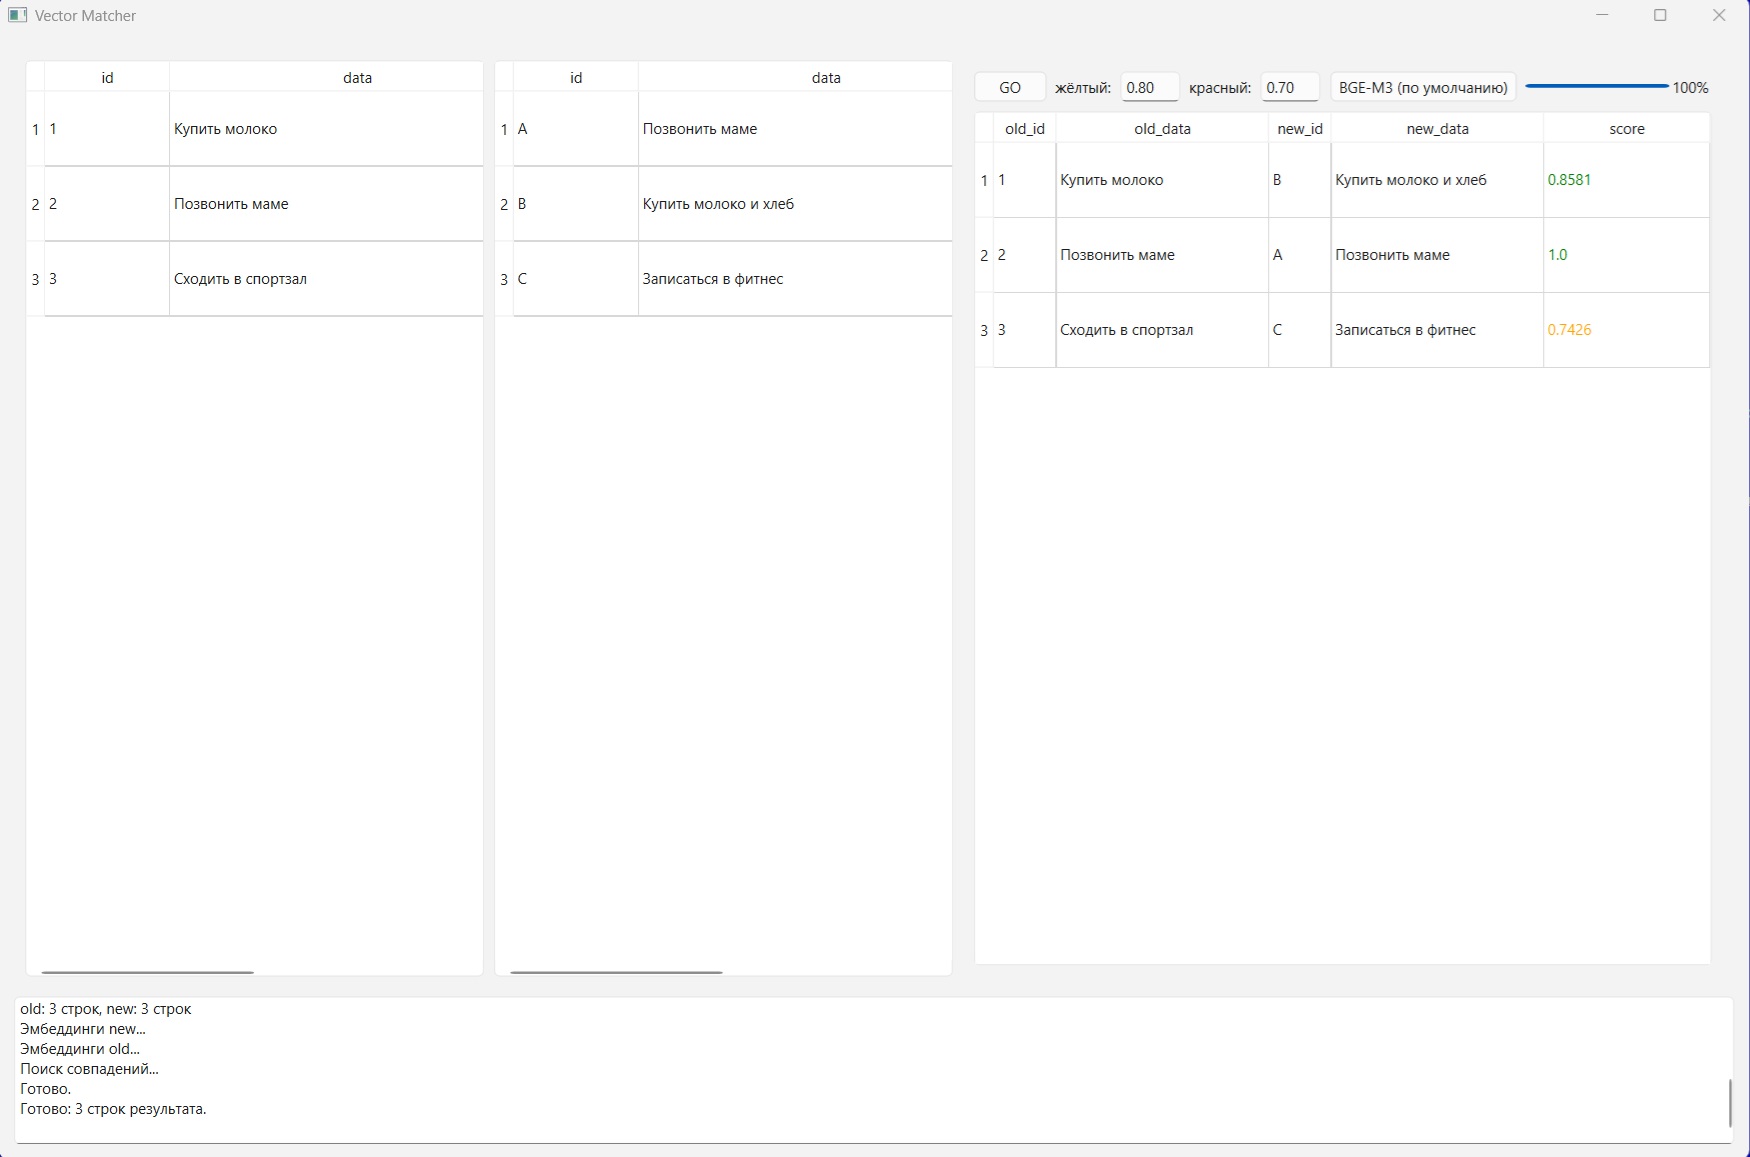Select the Купить молоко и хлеб cell in the new table
The height and width of the screenshot is (1157, 1750).
point(795,204)
